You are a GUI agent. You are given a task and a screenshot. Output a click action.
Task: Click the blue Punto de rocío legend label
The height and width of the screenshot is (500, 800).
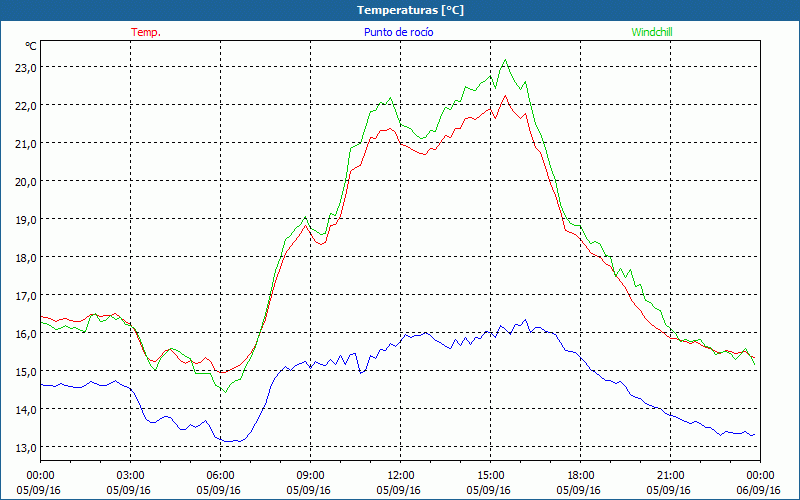tap(398, 32)
